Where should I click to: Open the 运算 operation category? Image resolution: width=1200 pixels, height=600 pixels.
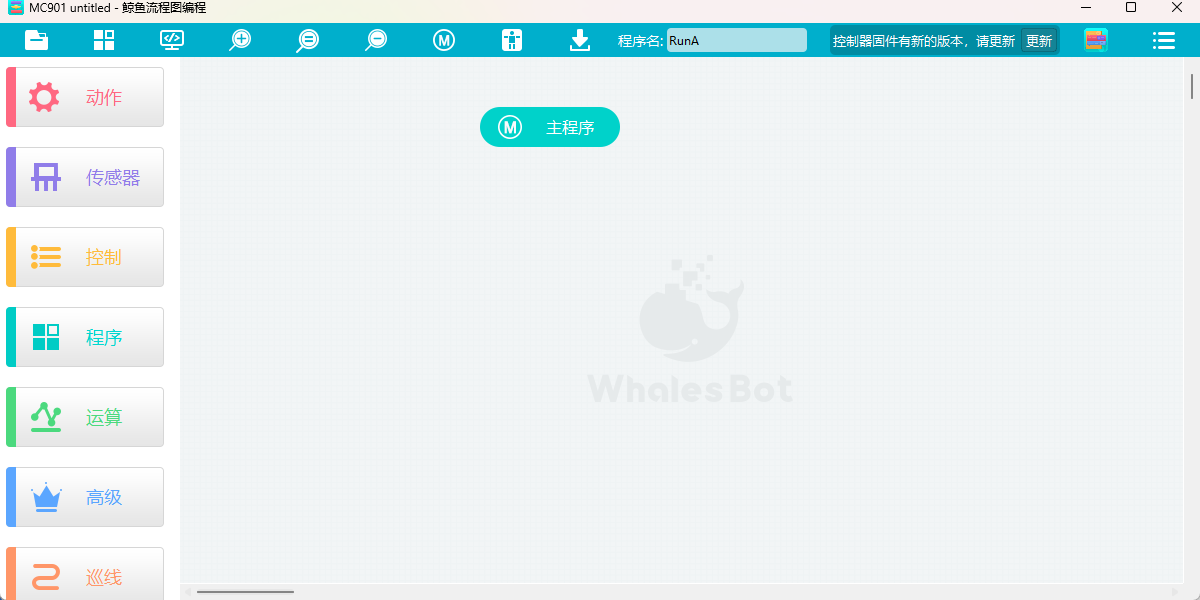pyautogui.click(x=86, y=417)
